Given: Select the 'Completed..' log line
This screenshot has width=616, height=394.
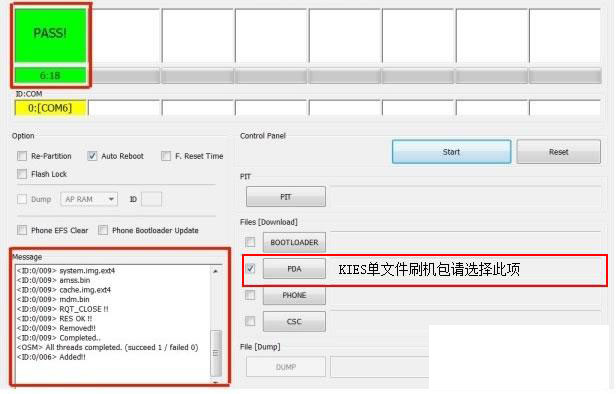Looking at the screenshot, I should click(x=59, y=338).
